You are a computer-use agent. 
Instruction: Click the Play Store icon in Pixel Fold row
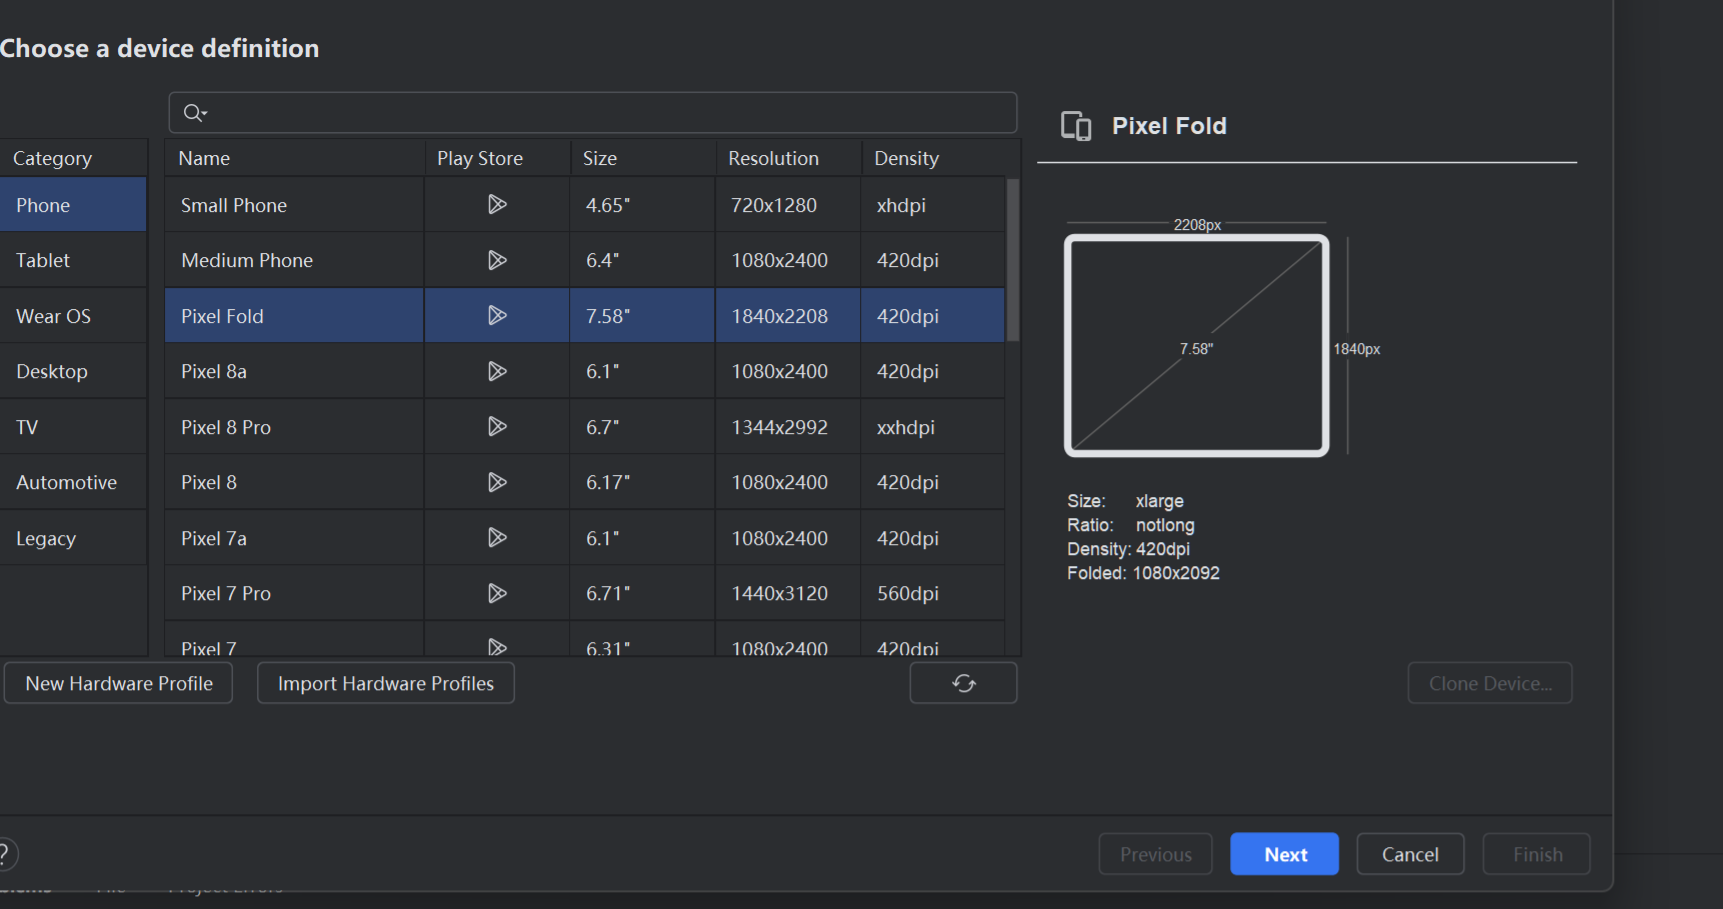pos(497,316)
